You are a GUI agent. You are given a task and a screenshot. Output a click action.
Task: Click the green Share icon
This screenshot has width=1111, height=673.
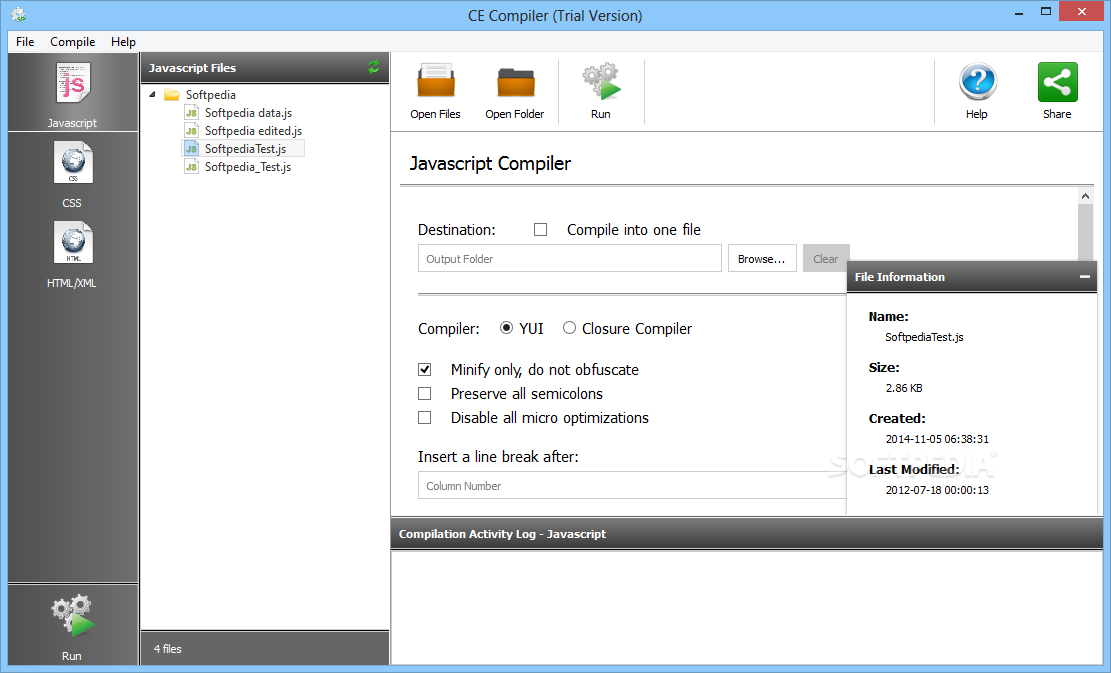click(x=1057, y=82)
